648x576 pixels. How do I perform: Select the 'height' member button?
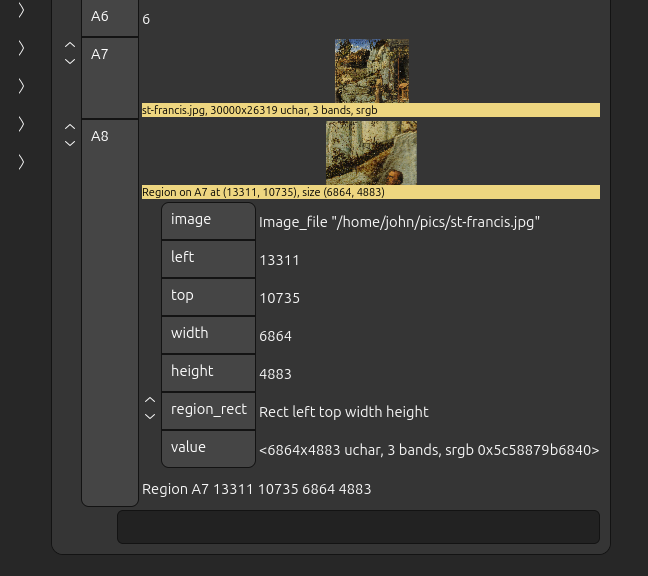(x=208, y=373)
